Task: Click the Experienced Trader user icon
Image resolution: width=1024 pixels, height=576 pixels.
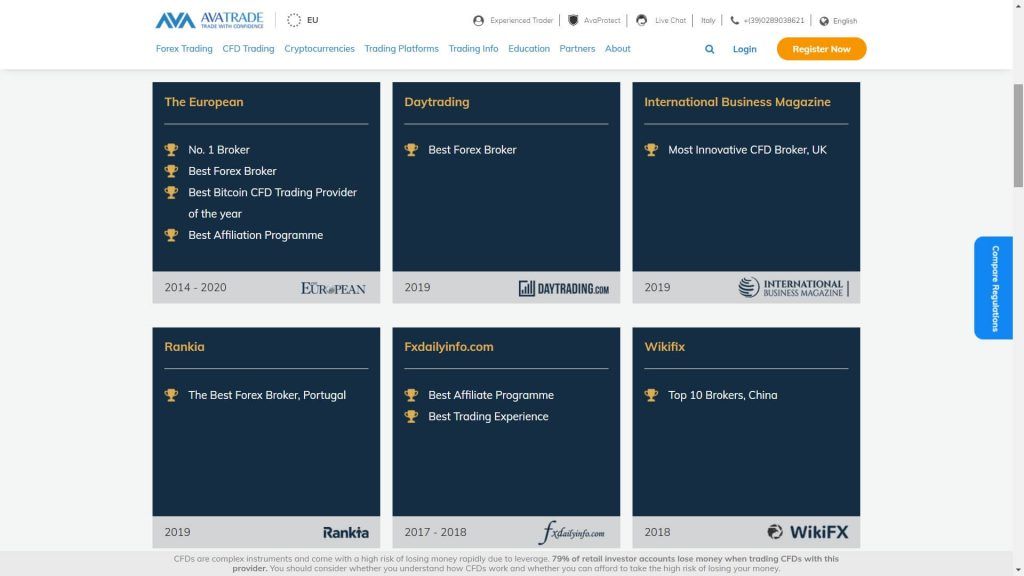Action: (478, 21)
